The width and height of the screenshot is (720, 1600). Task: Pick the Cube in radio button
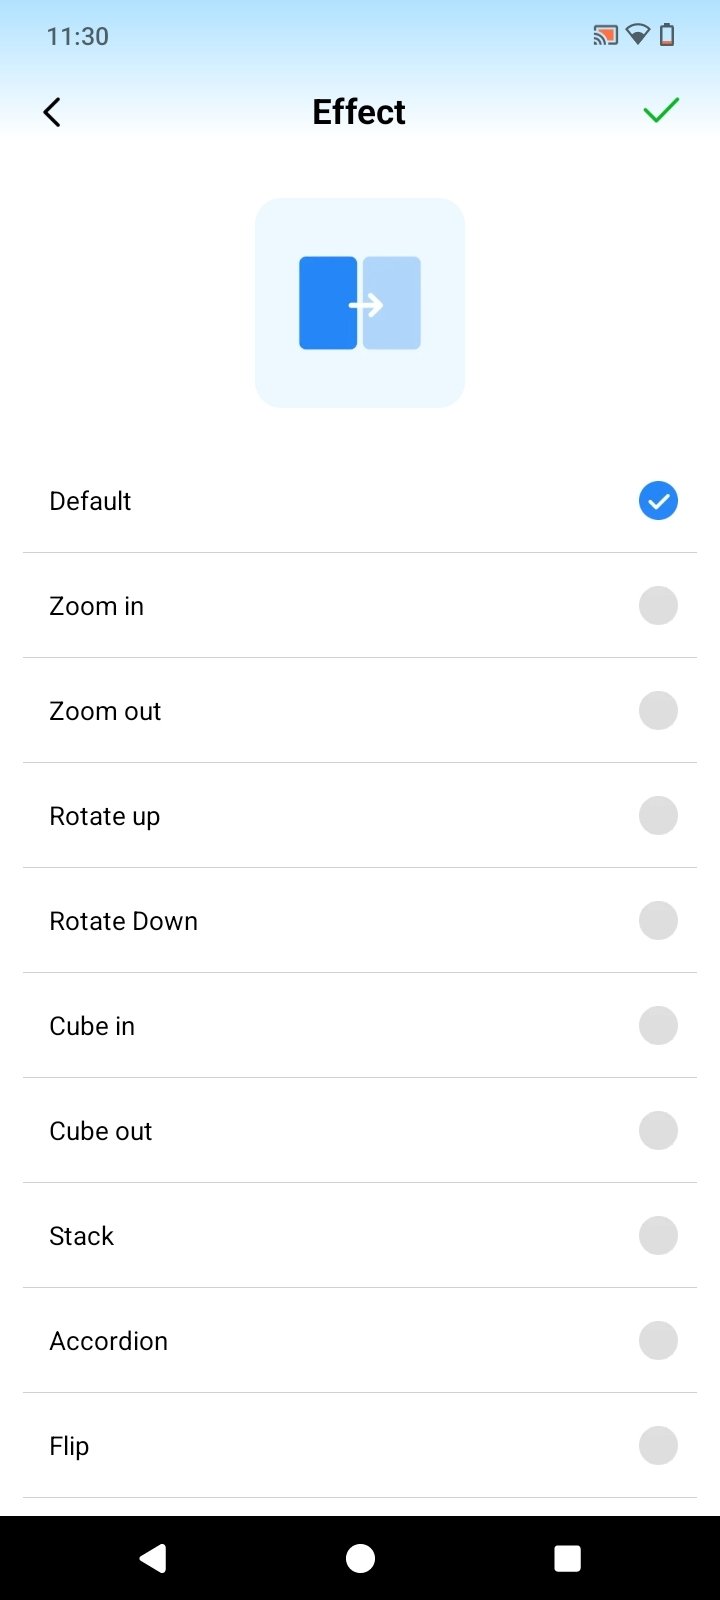(658, 1026)
